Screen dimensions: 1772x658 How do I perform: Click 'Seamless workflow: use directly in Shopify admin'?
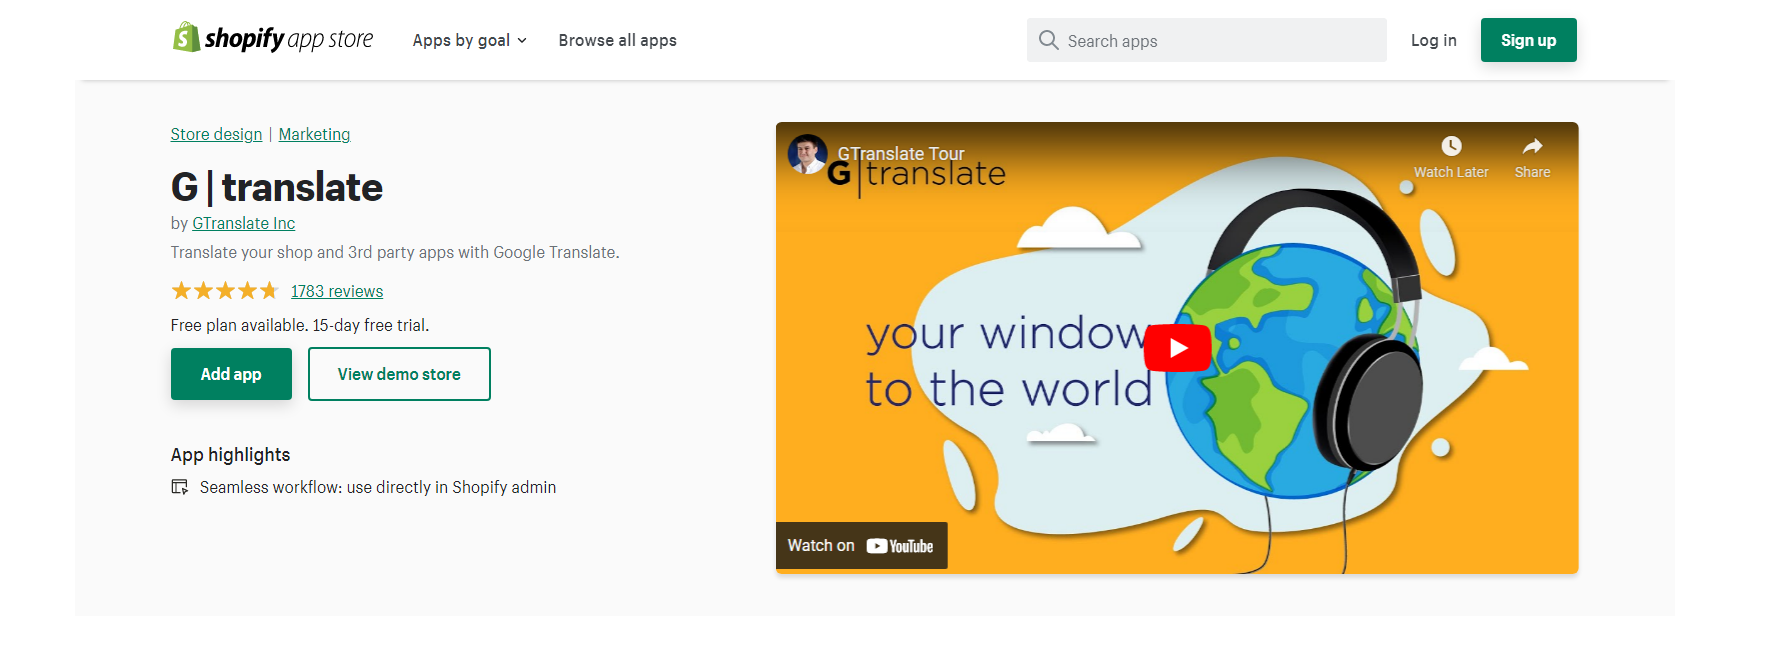click(378, 487)
